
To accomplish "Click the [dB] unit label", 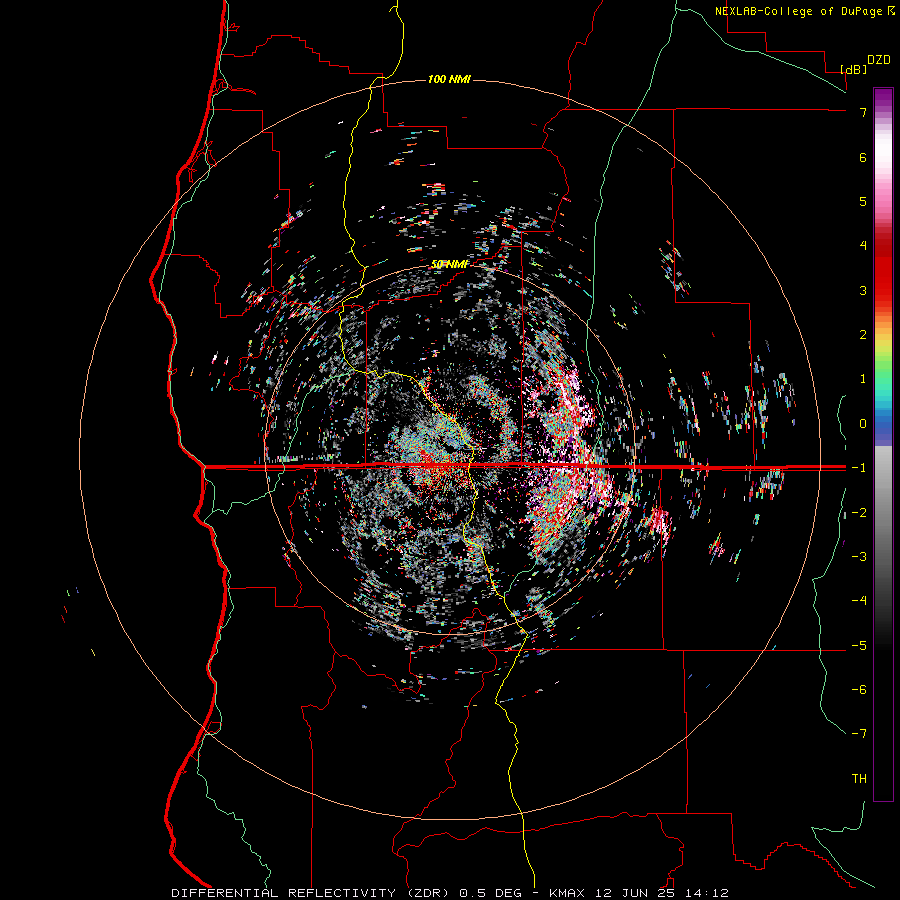I will (x=853, y=69).
